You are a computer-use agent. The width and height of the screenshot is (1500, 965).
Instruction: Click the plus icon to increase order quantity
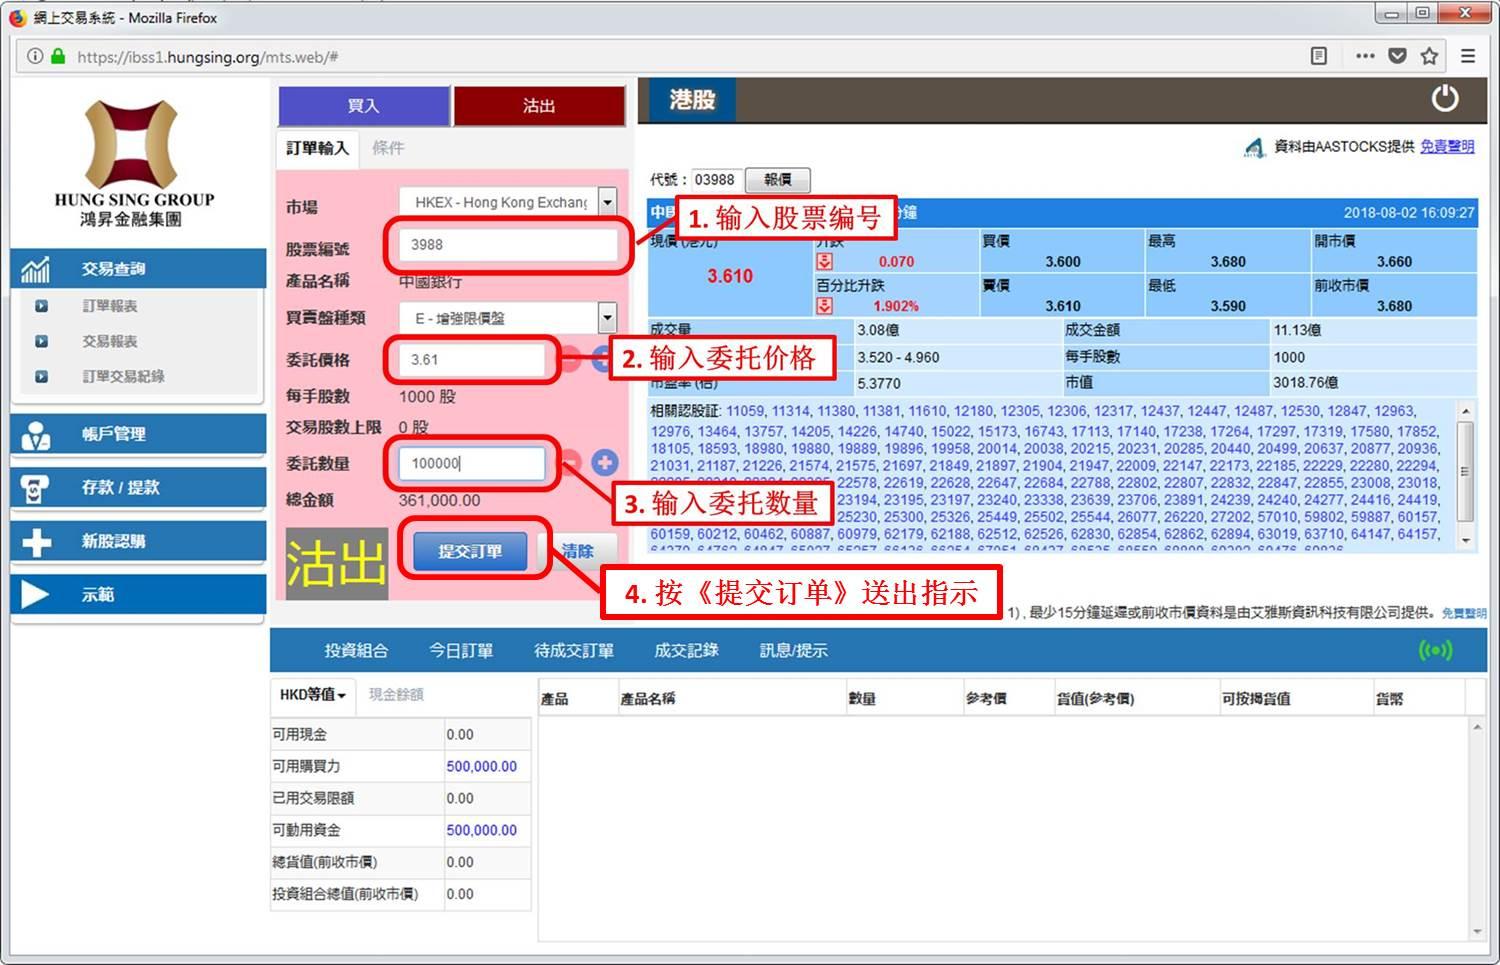604,462
